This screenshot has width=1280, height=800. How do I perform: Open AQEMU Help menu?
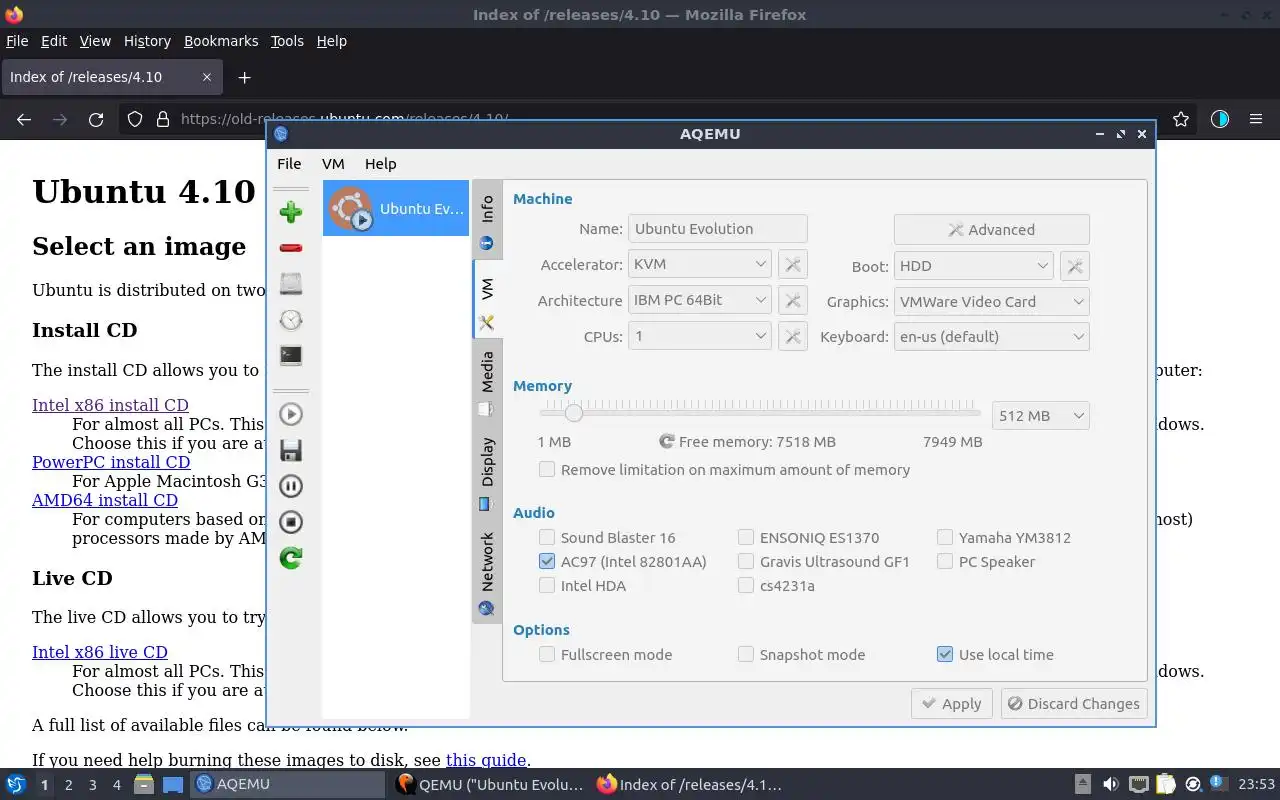tap(380, 164)
